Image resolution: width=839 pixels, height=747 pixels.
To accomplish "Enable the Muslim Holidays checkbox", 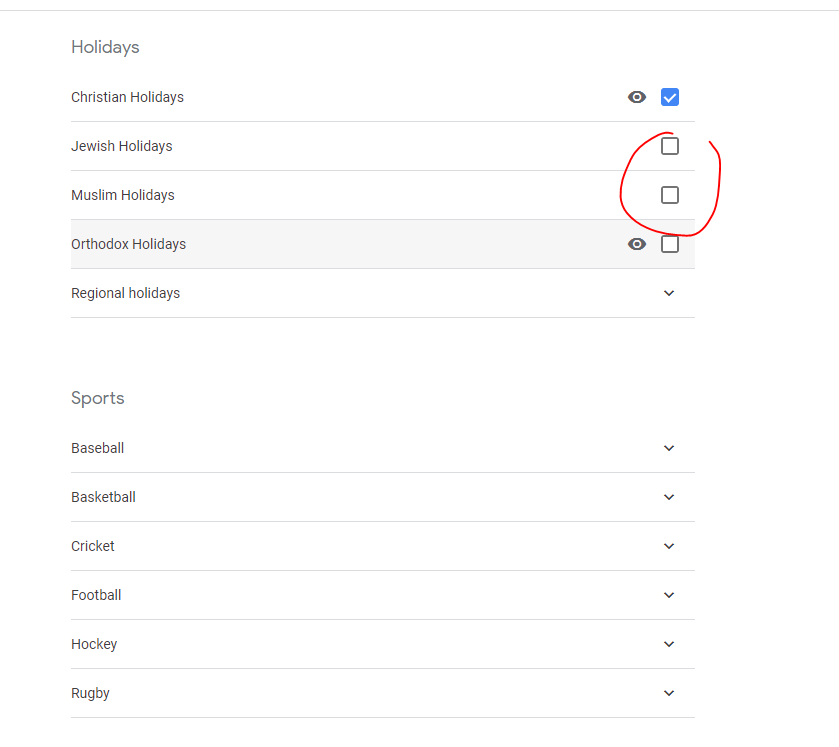I will [x=670, y=195].
